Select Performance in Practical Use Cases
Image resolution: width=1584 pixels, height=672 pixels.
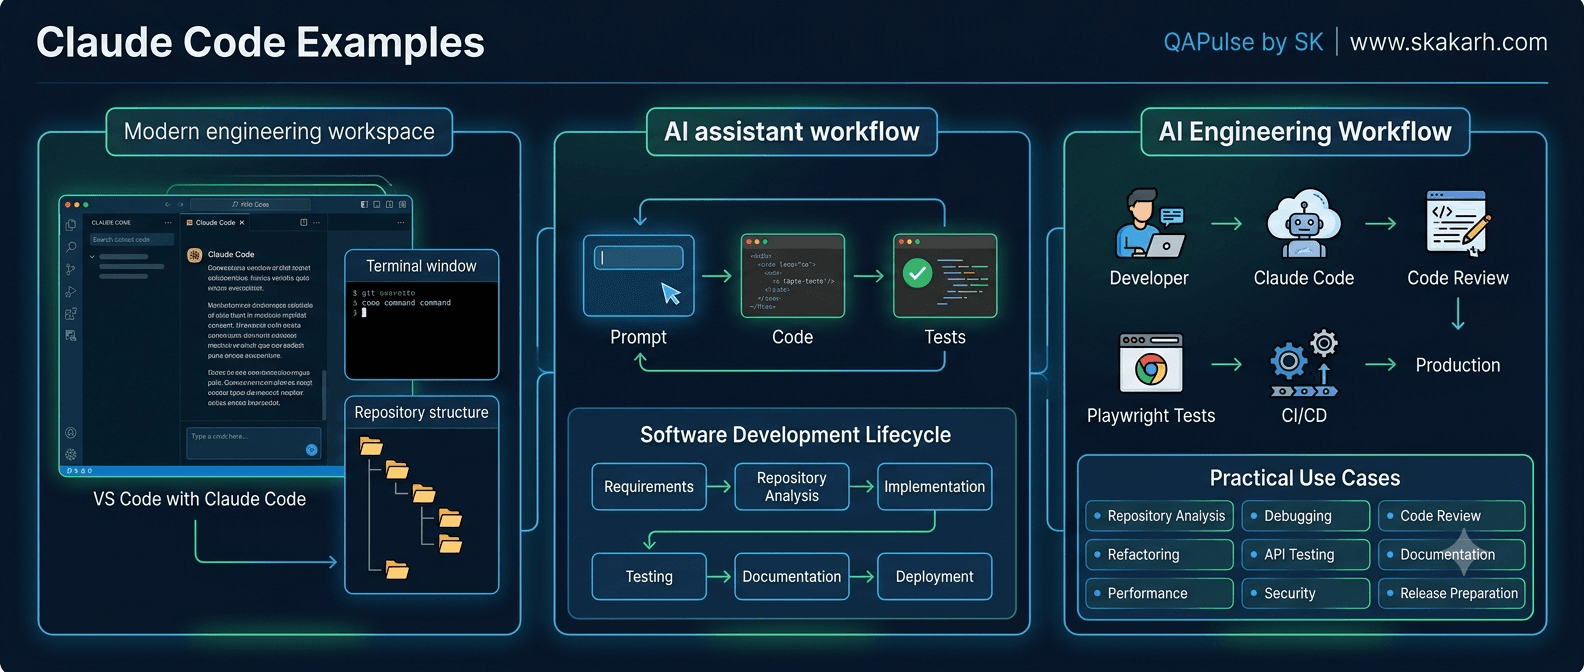point(1160,594)
